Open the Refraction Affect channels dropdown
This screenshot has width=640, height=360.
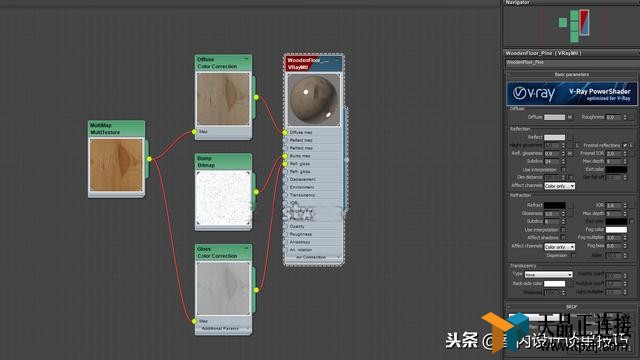click(560, 247)
